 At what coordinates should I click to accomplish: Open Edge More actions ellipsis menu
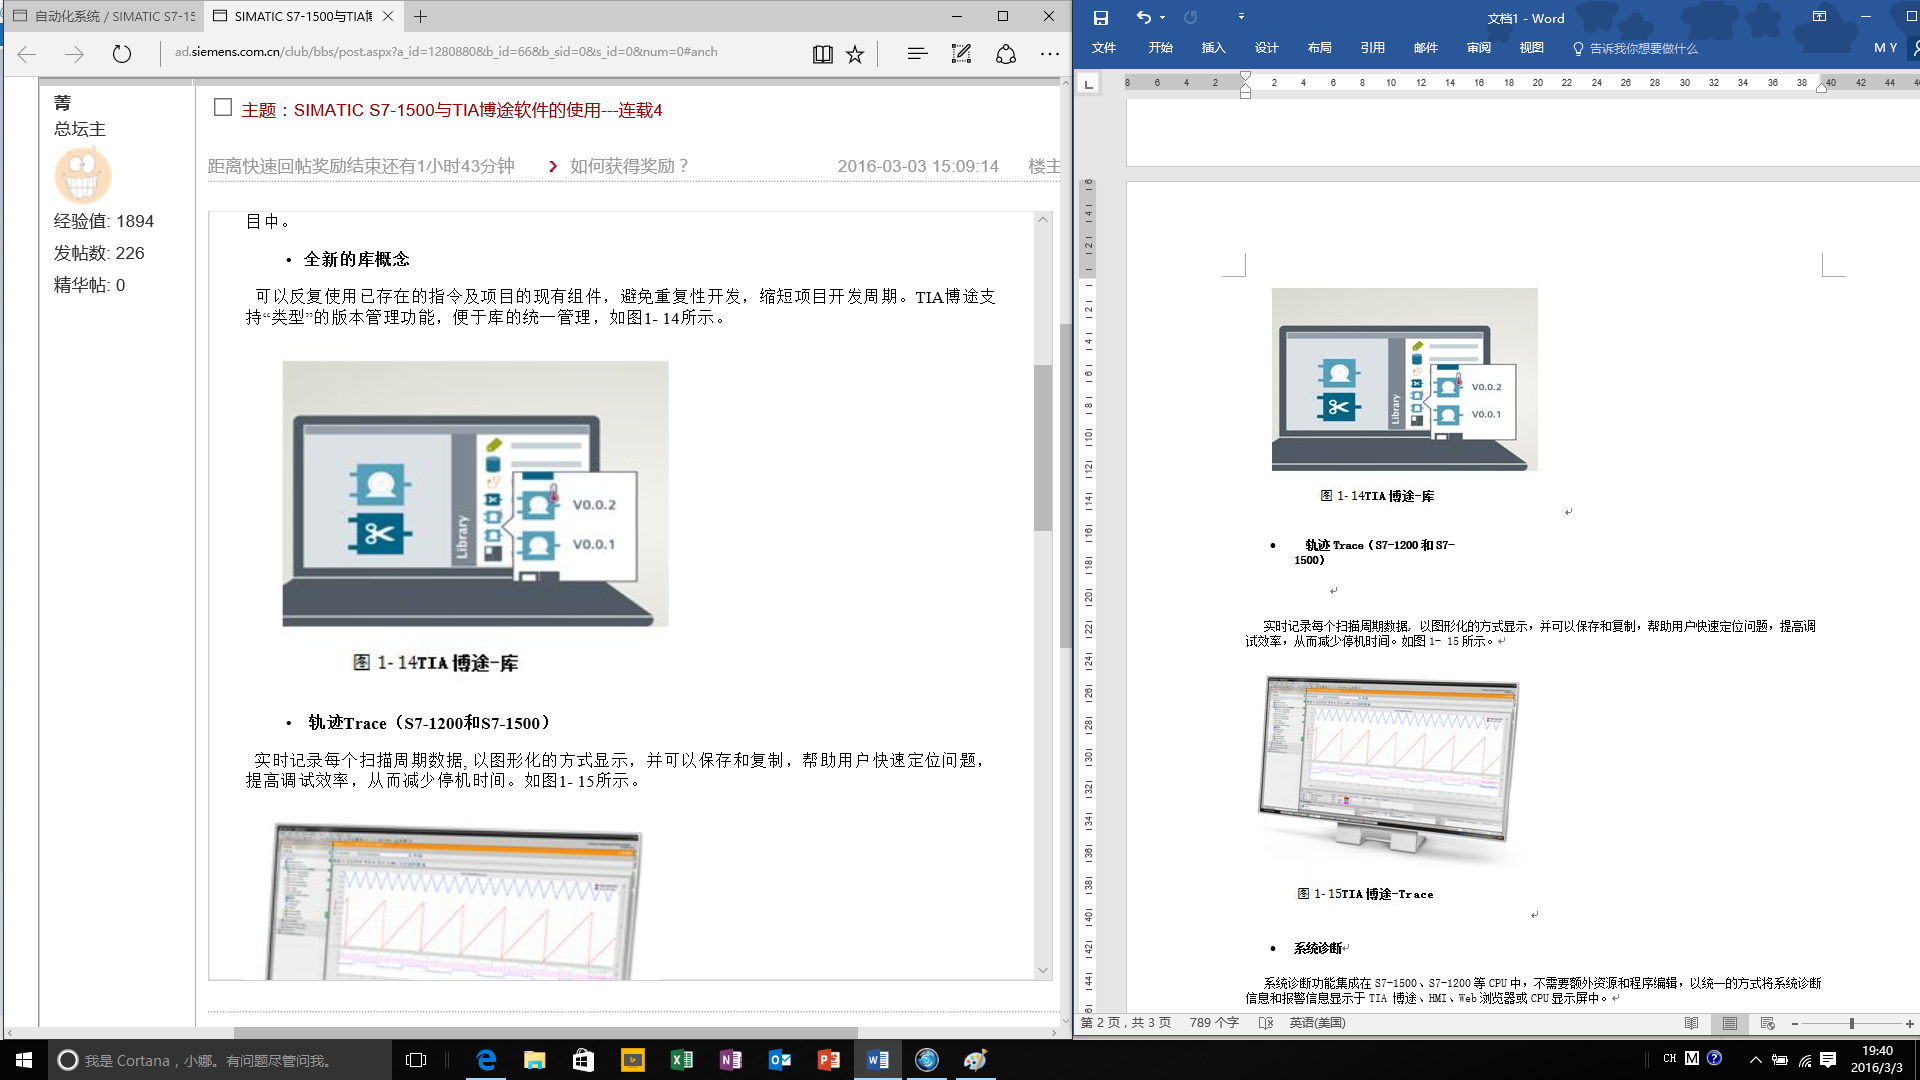tap(1049, 54)
